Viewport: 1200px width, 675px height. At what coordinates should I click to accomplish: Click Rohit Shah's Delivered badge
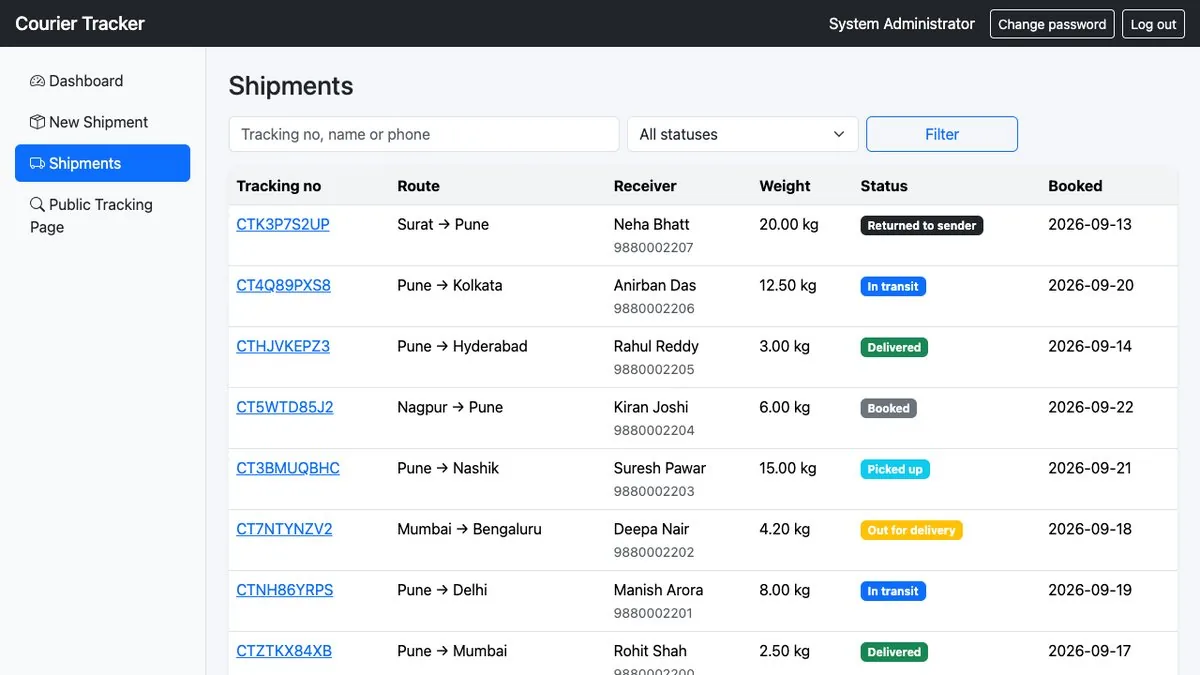pyautogui.click(x=894, y=653)
